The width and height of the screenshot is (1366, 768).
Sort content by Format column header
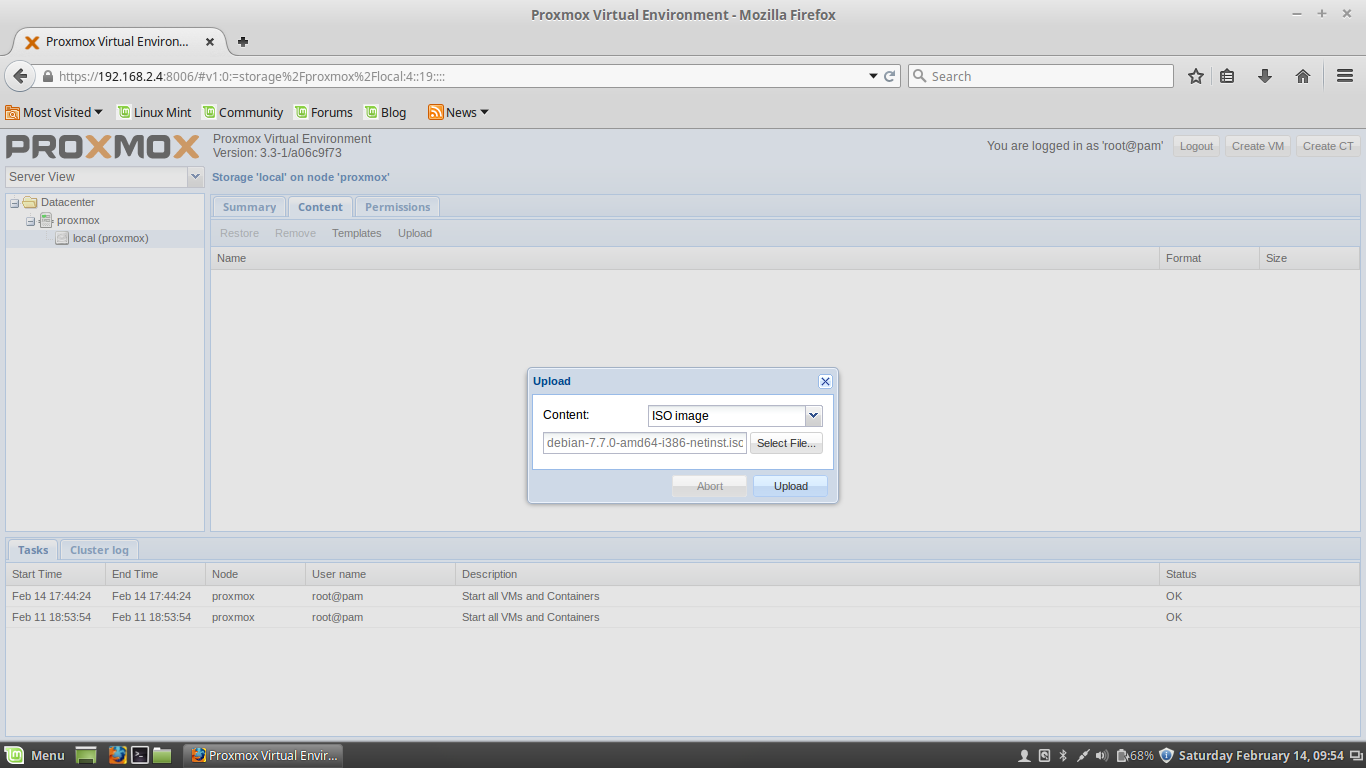click(1210, 258)
